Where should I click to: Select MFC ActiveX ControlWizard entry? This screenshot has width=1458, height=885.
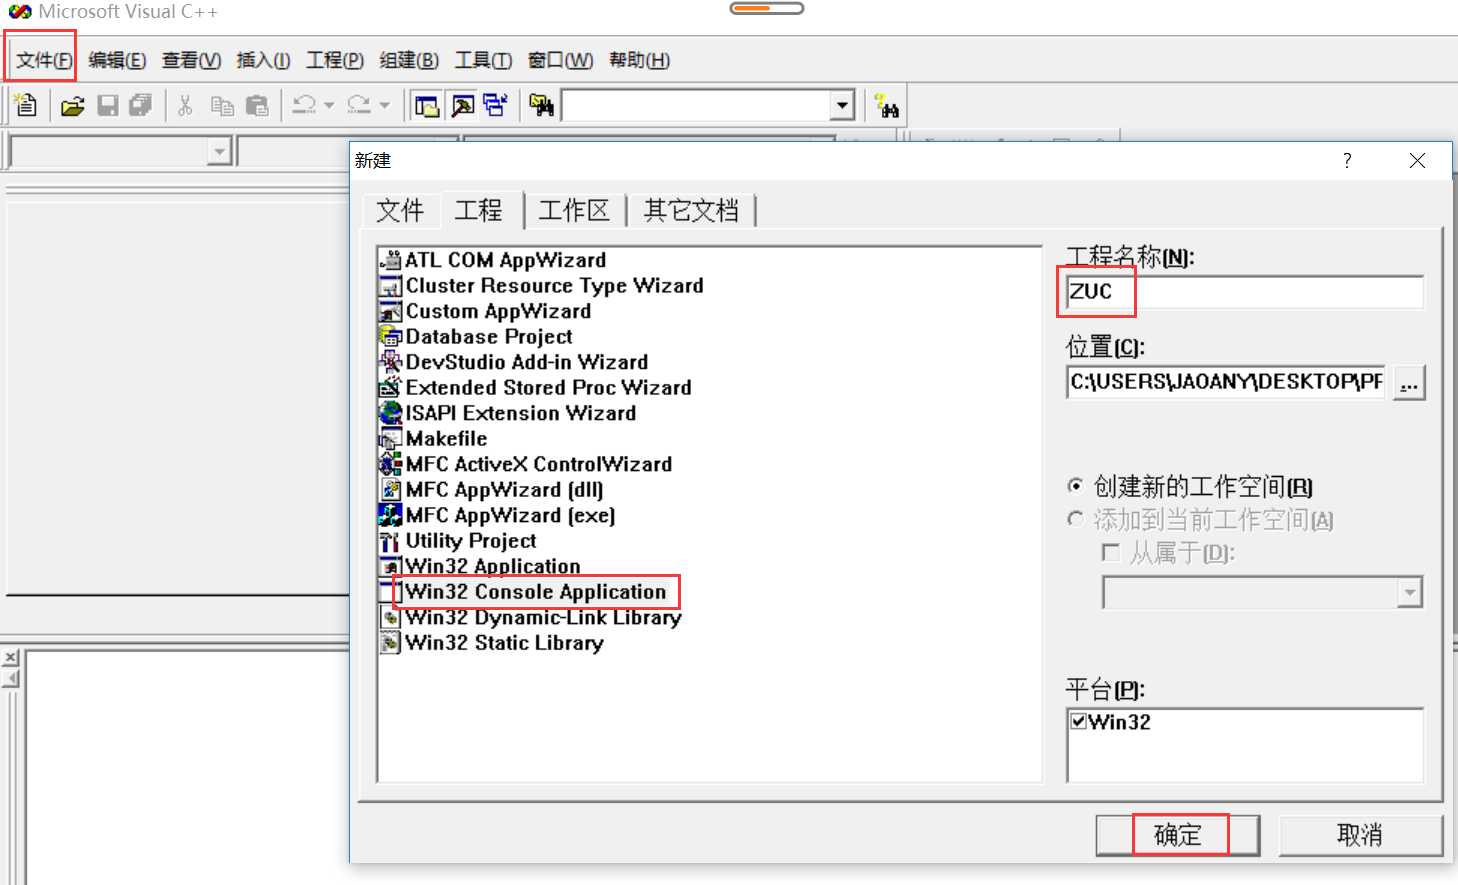click(x=526, y=464)
